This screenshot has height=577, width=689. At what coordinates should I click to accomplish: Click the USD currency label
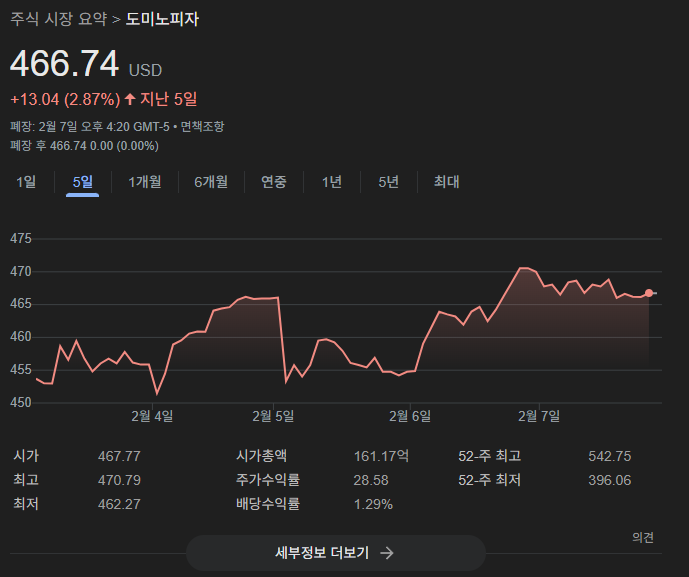coord(145,70)
